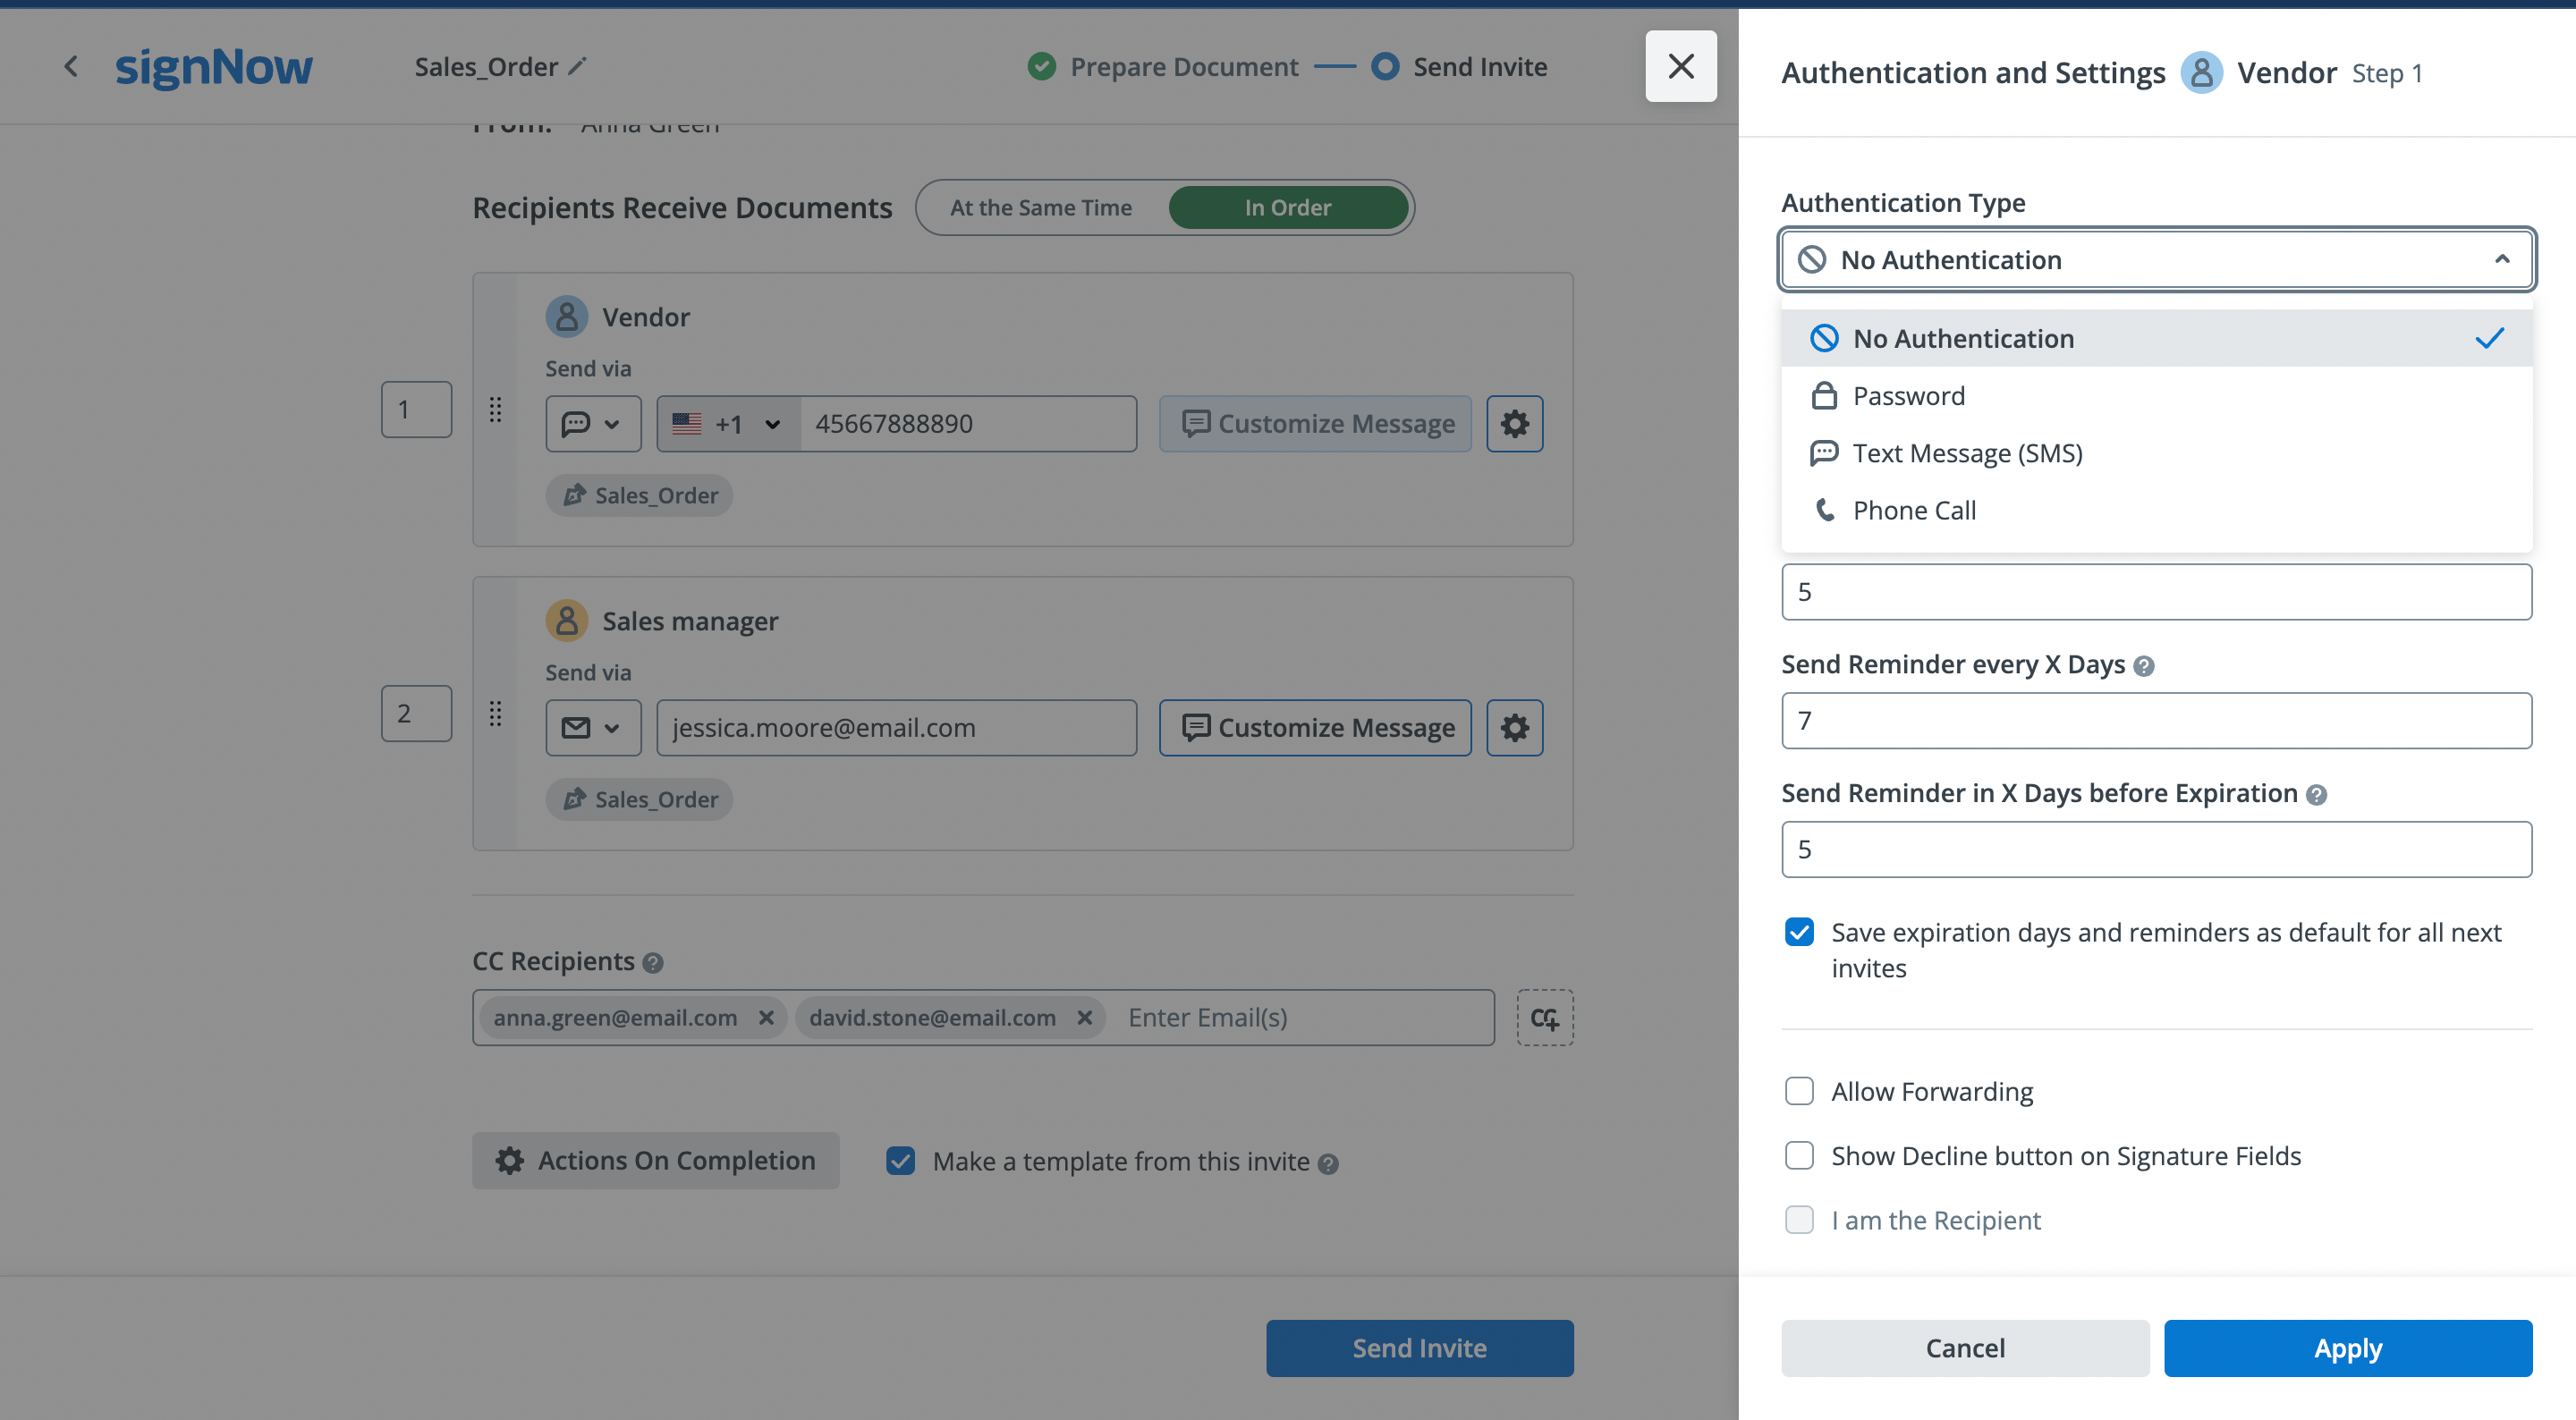Click the Cancel button
This screenshot has height=1420, width=2576.
(1964, 1348)
